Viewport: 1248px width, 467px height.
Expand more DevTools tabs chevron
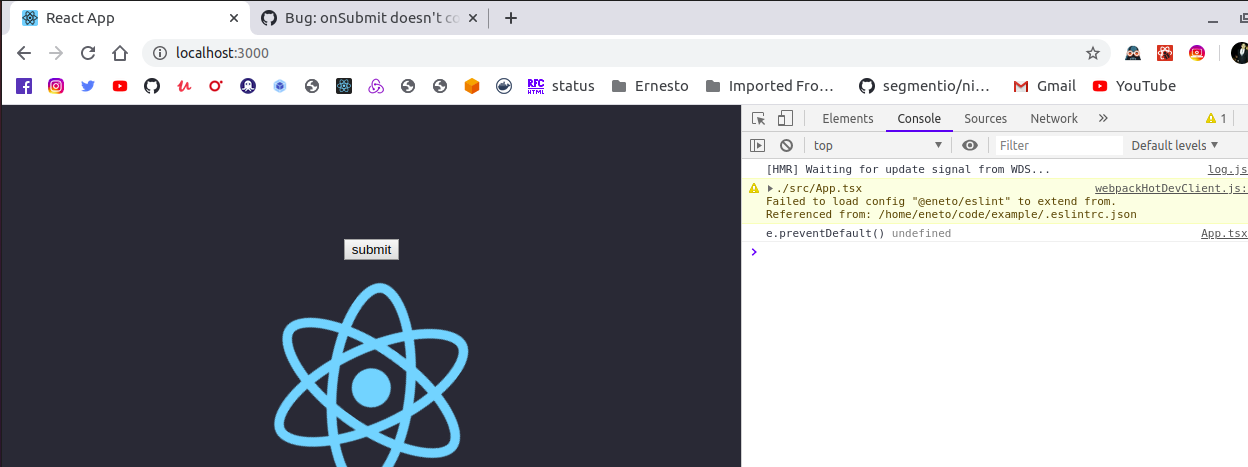(x=1103, y=118)
